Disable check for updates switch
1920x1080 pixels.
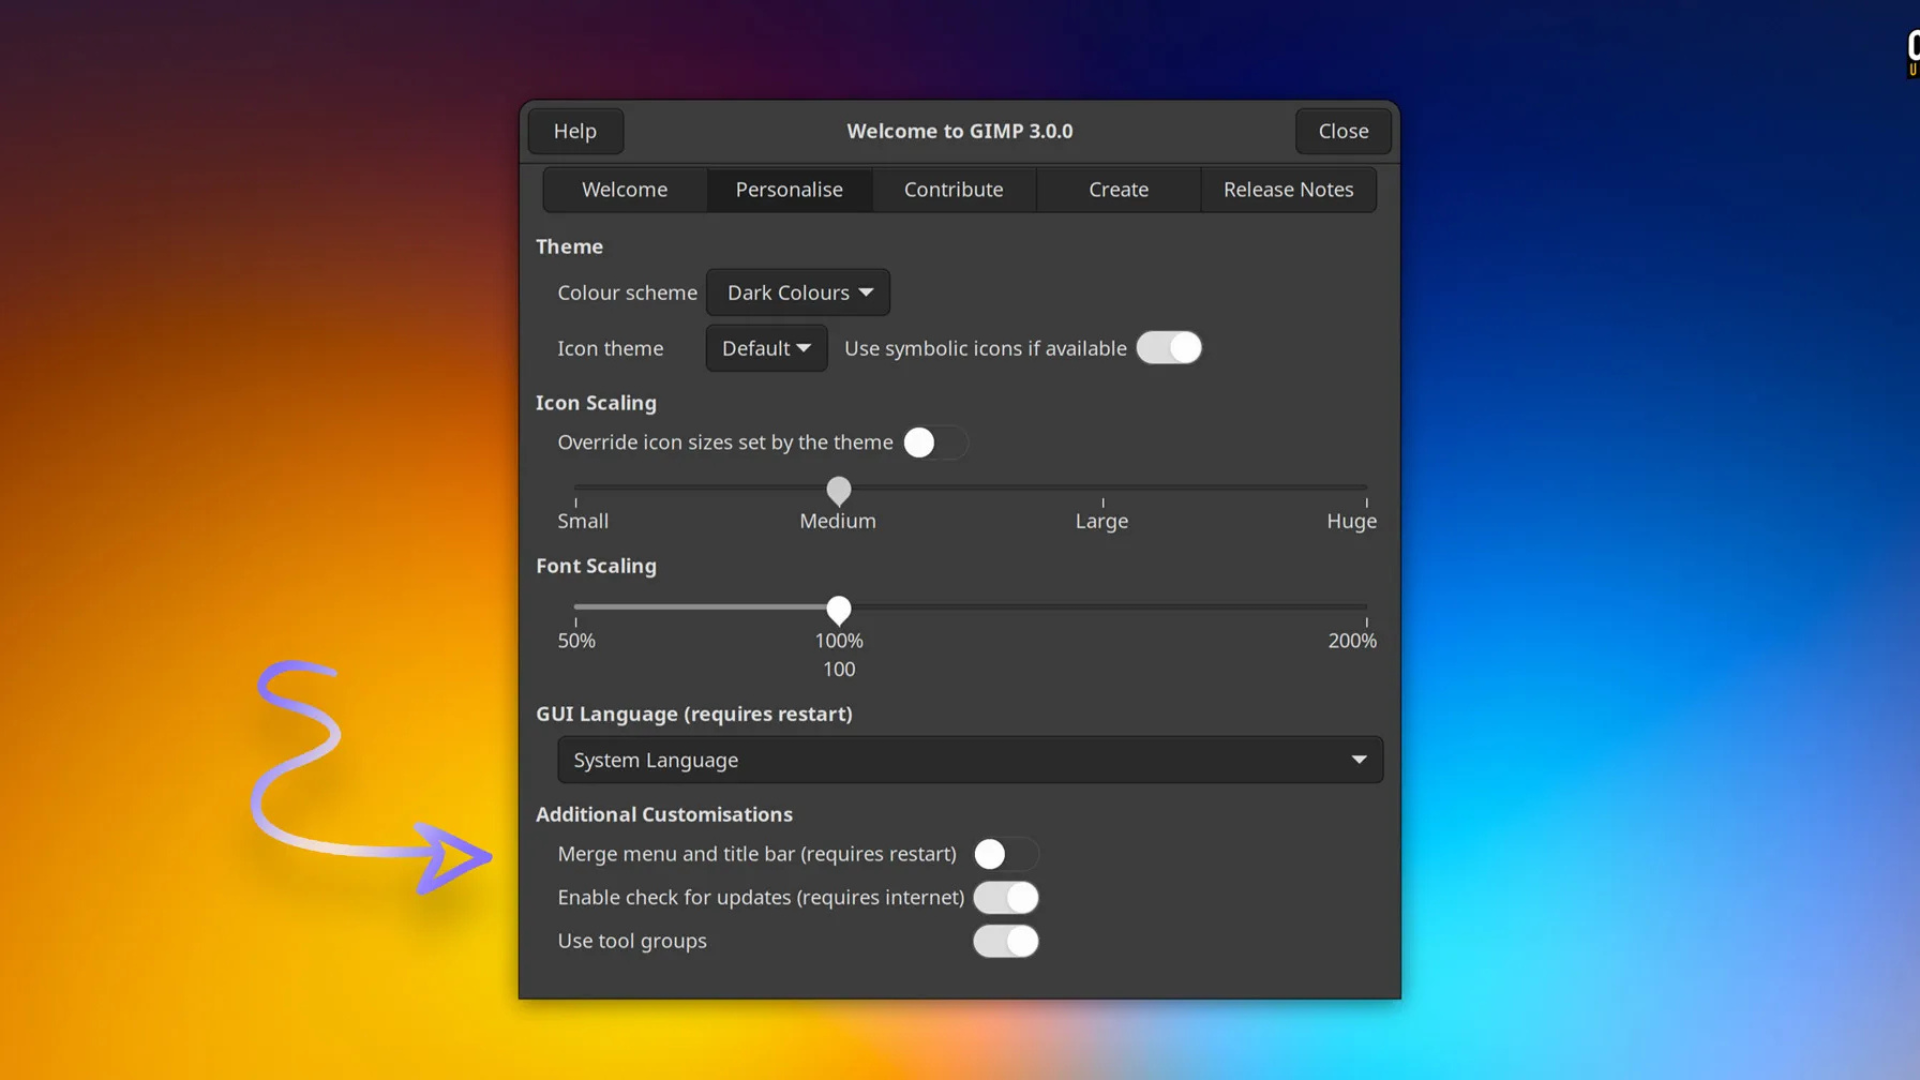(1005, 898)
